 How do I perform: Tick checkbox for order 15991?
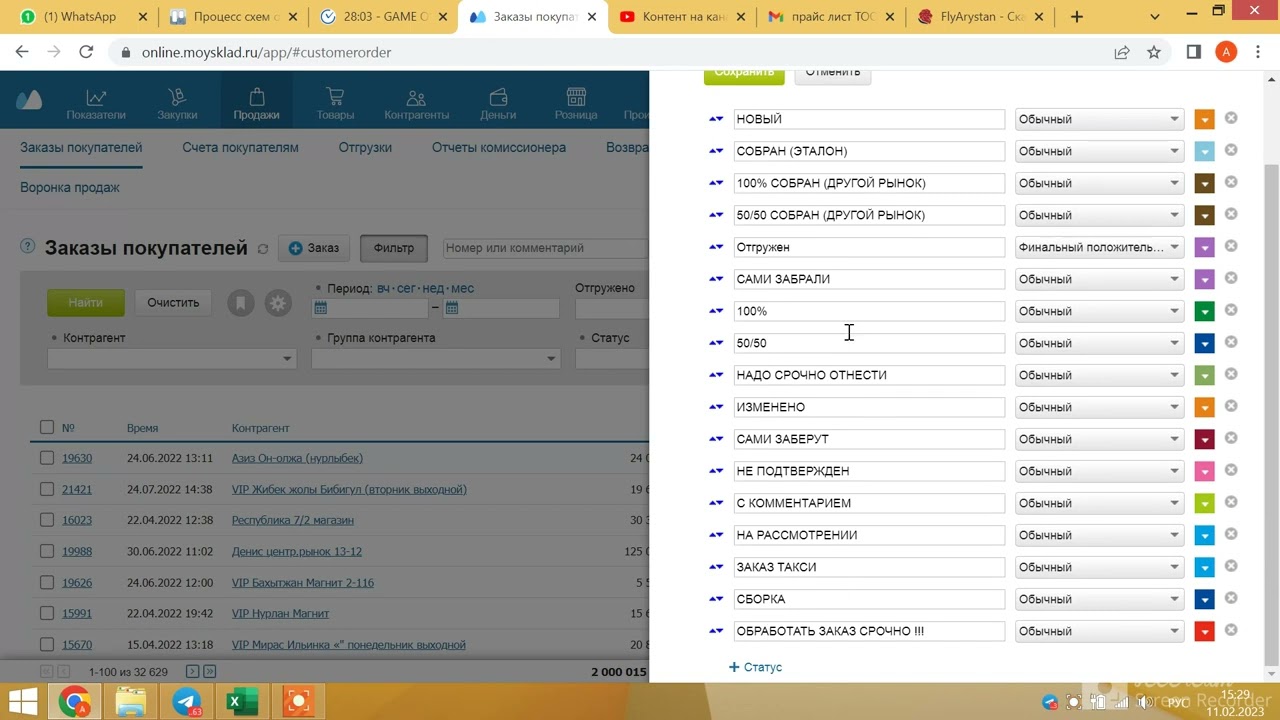(x=47, y=613)
